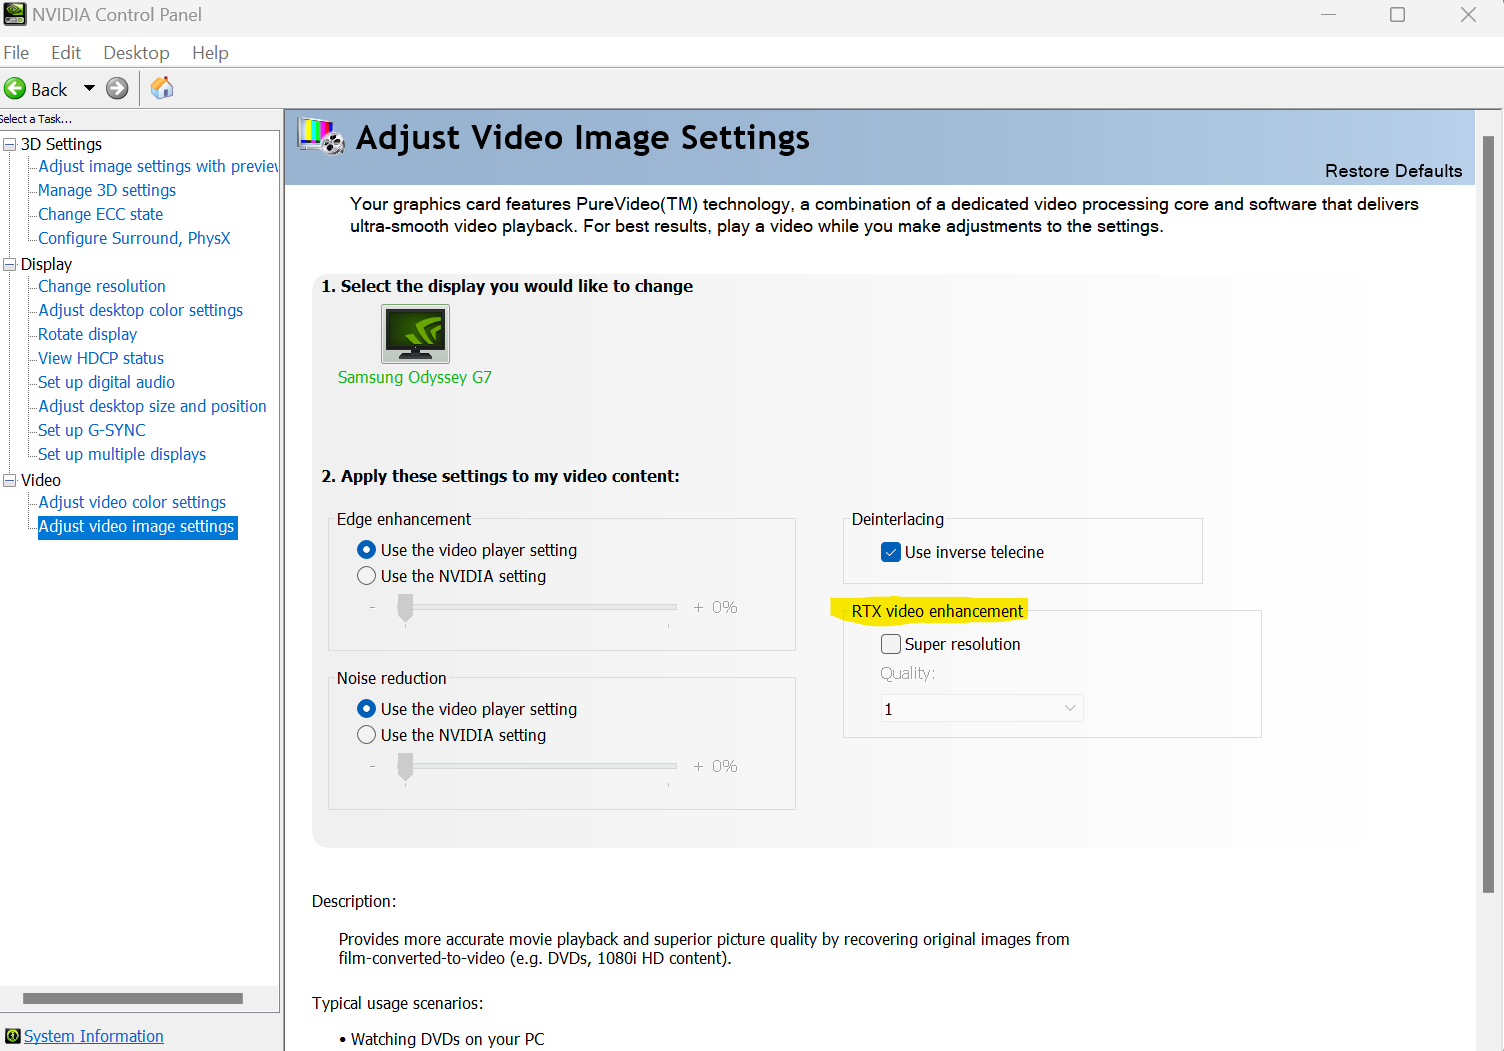The width and height of the screenshot is (1504, 1051).
Task: Open Back history dropdown arrow
Action: (x=89, y=89)
